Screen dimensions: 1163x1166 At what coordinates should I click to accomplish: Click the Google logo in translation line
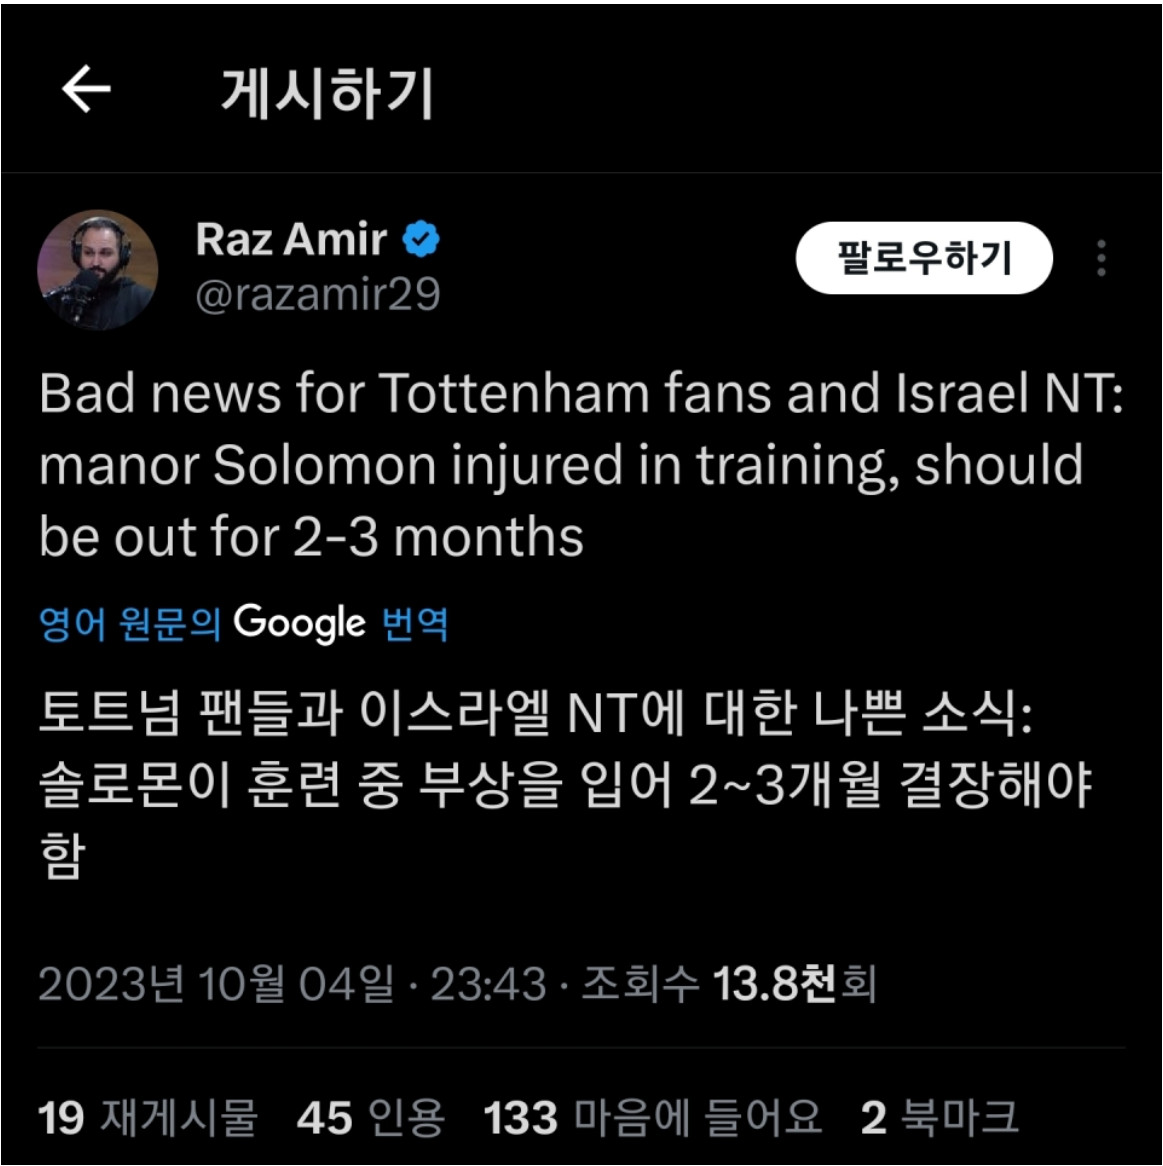pyautogui.click(x=300, y=623)
